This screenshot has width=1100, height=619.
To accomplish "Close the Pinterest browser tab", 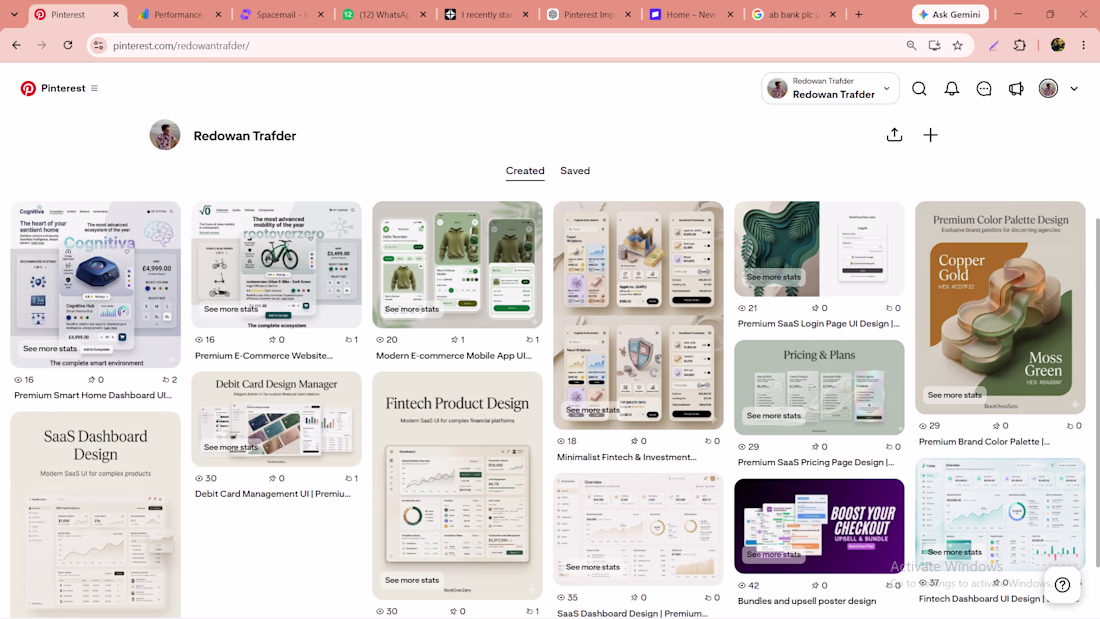I will point(116,14).
